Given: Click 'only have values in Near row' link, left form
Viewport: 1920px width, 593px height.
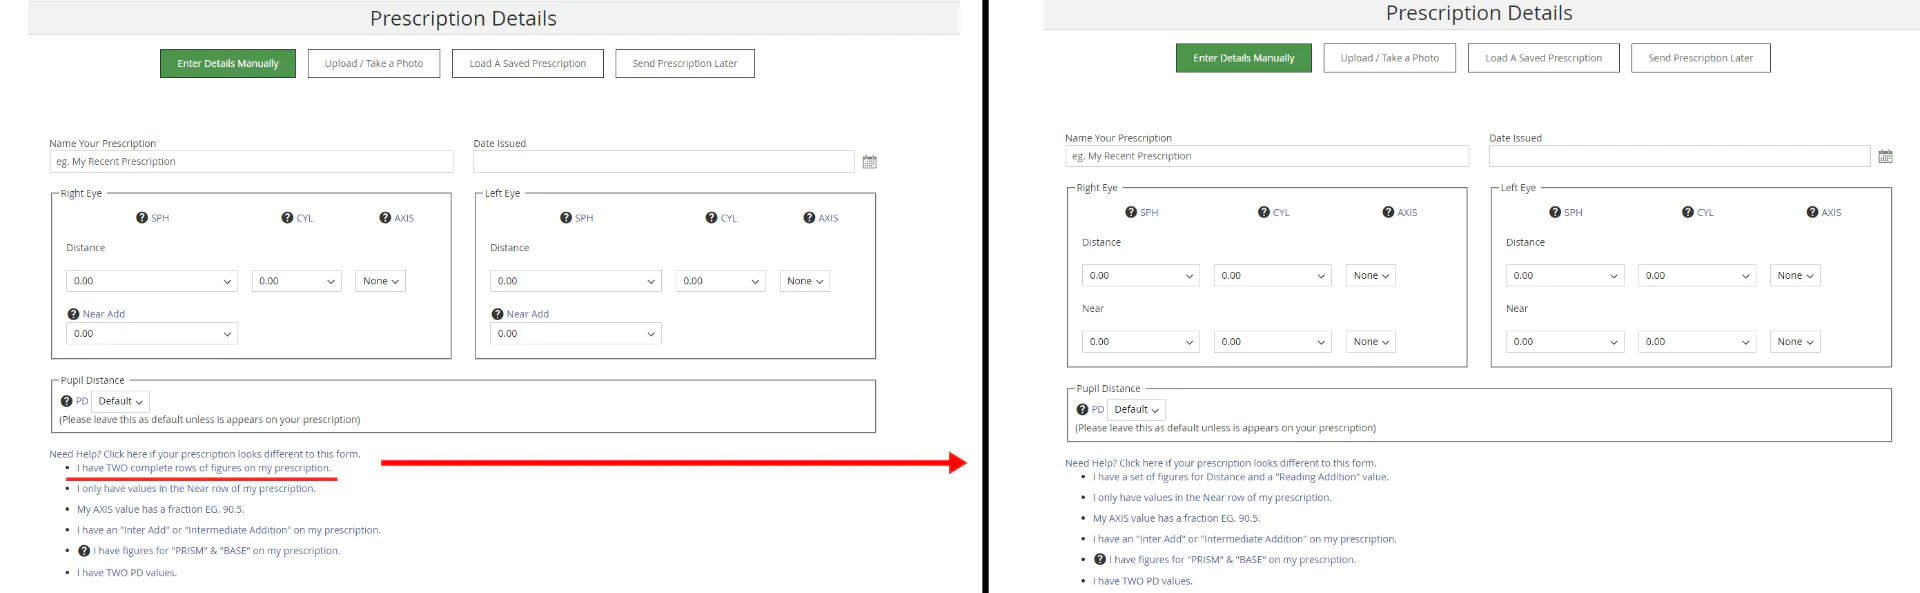Looking at the screenshot, I should click(x=196, y=489).
